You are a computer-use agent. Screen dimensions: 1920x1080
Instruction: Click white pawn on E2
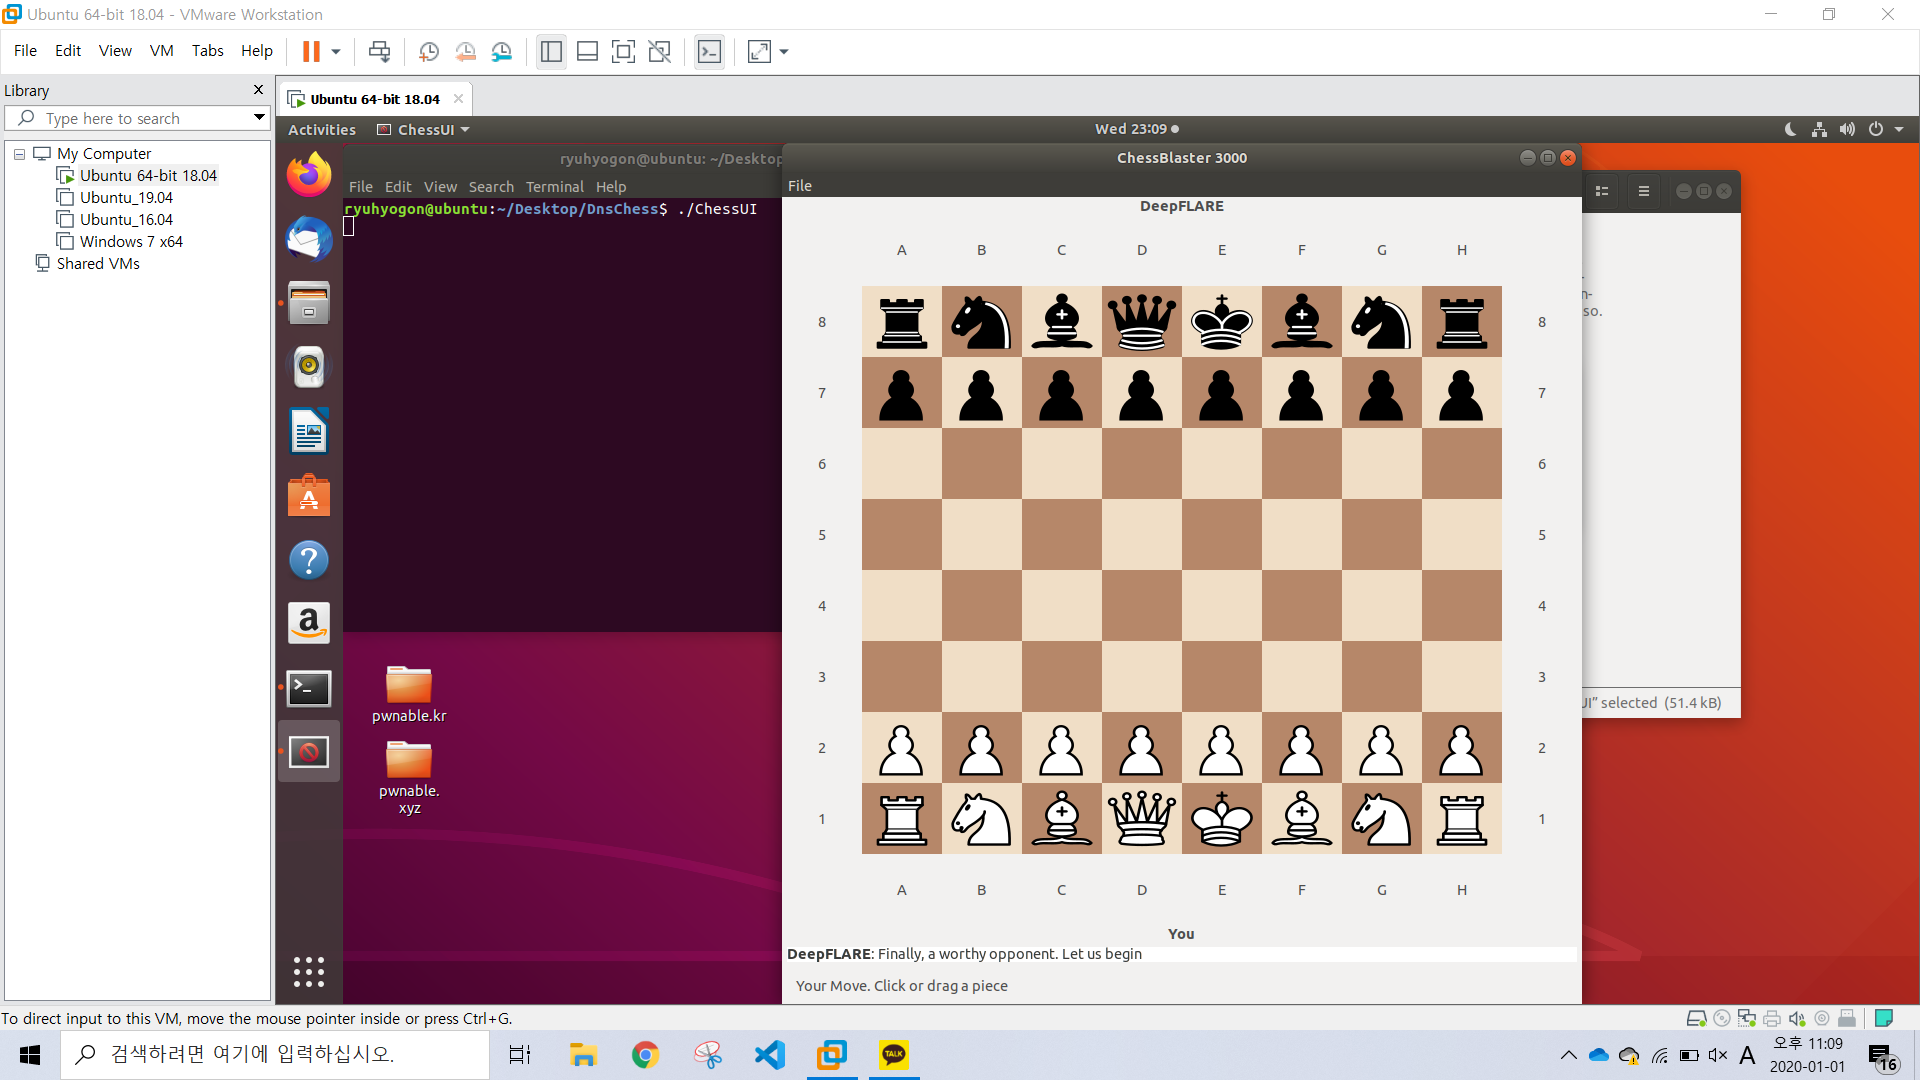click(1221, 749)
